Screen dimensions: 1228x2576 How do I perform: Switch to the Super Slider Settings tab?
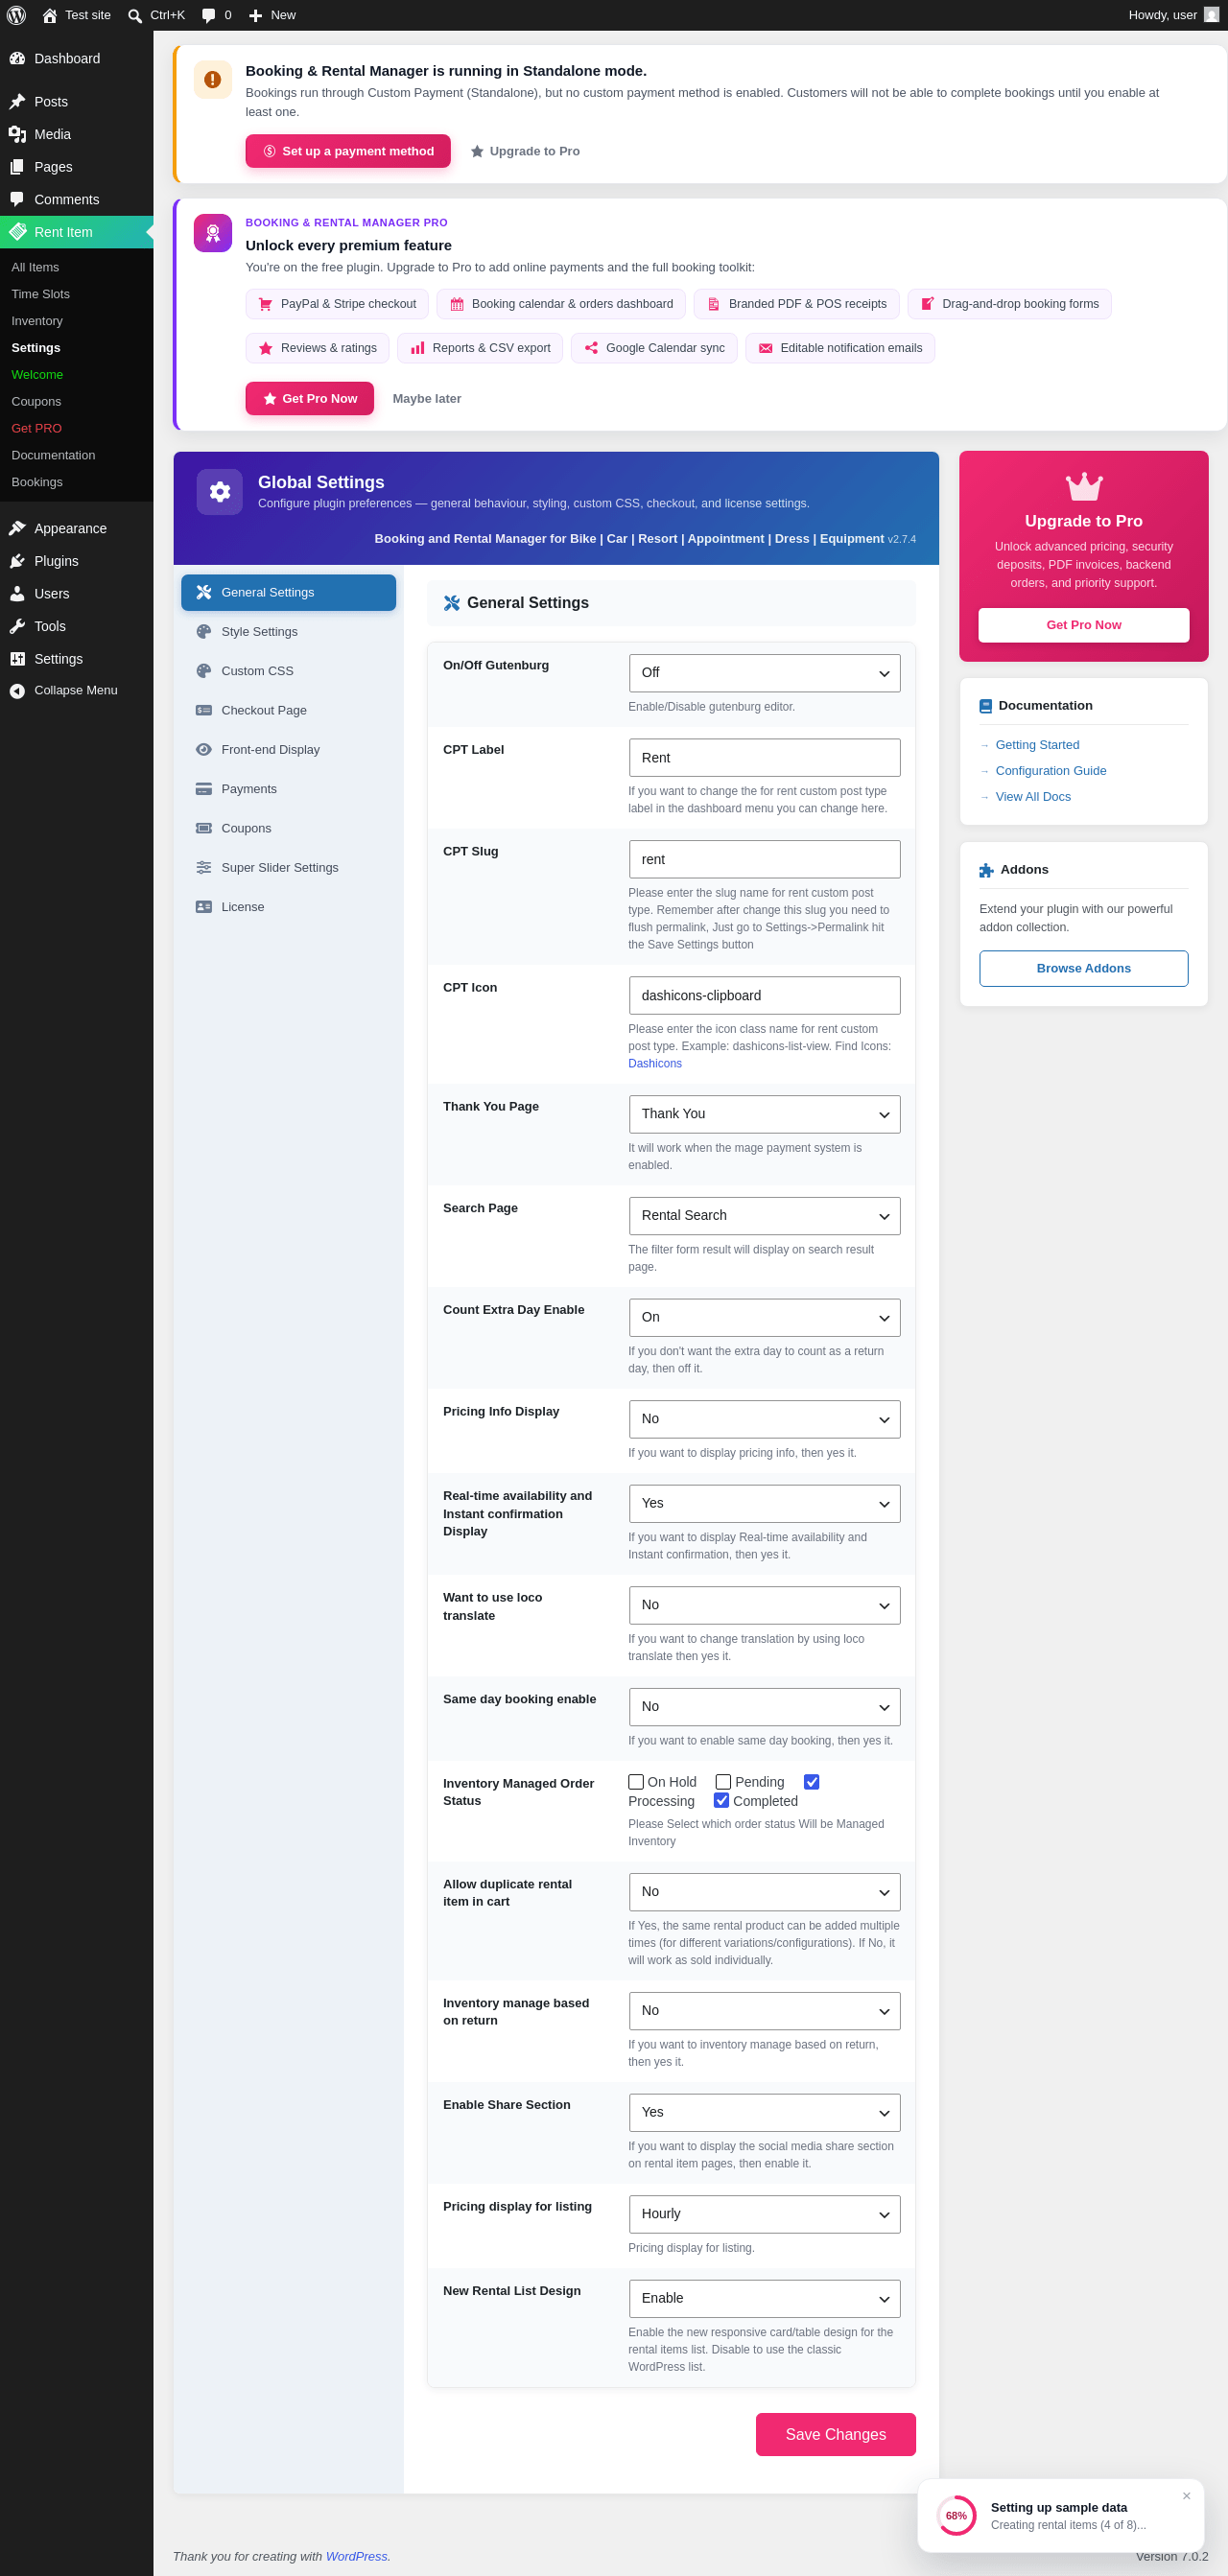[x=288, y=868]
